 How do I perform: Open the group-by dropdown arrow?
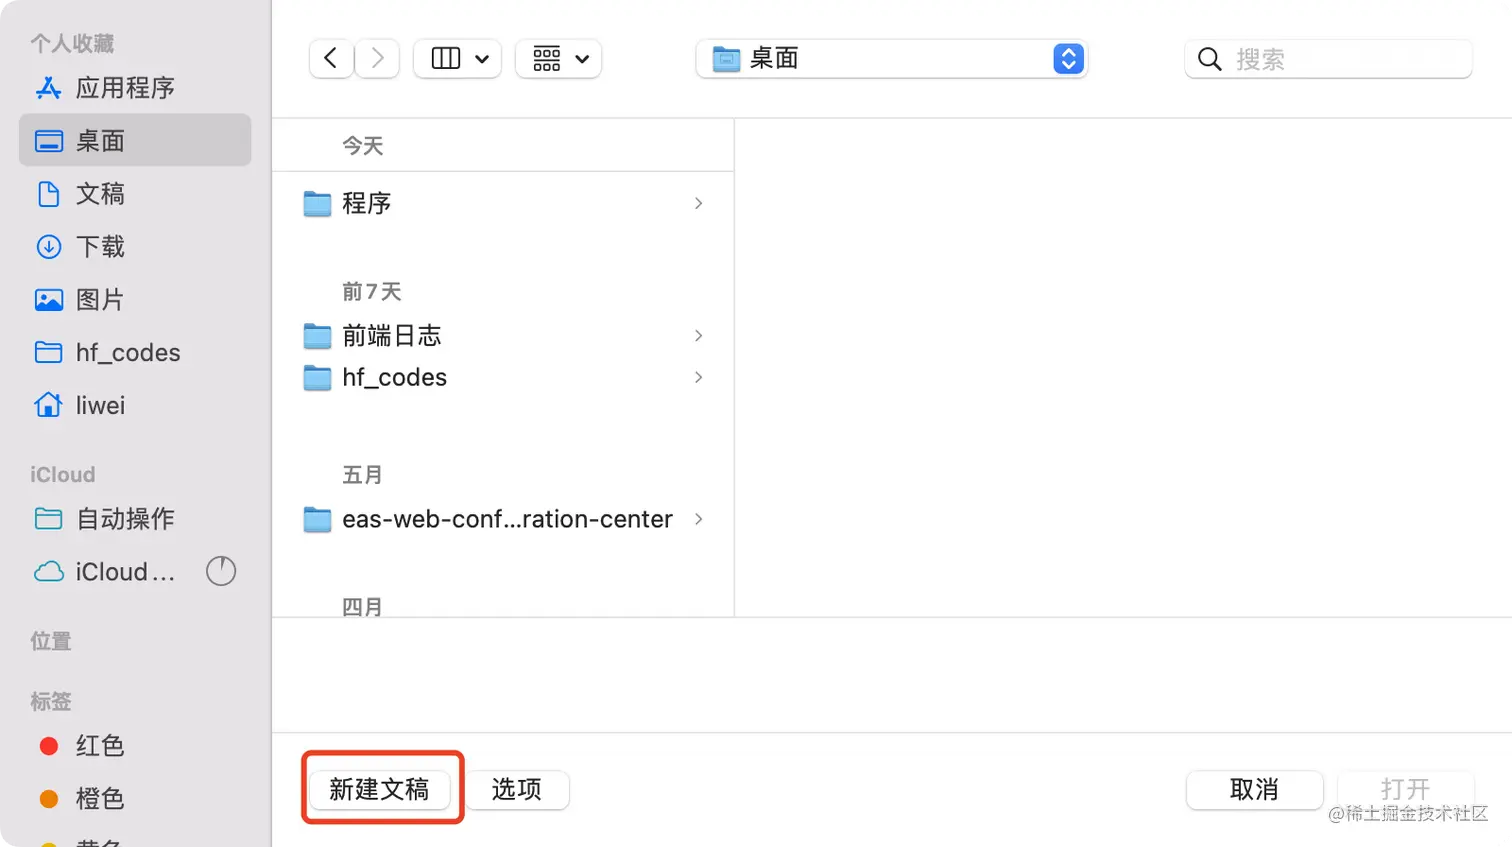582,59
